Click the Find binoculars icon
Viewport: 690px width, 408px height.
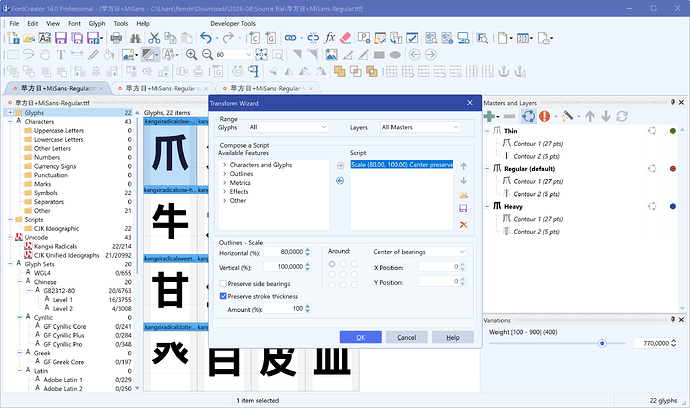click(135, 38)
